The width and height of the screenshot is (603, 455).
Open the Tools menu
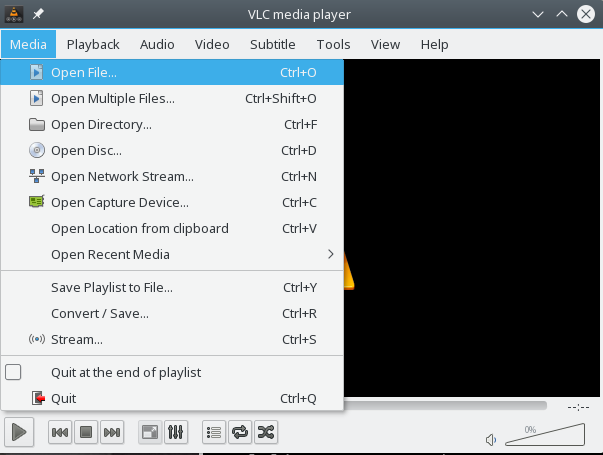pyautogui.click(x=333, y=44)
